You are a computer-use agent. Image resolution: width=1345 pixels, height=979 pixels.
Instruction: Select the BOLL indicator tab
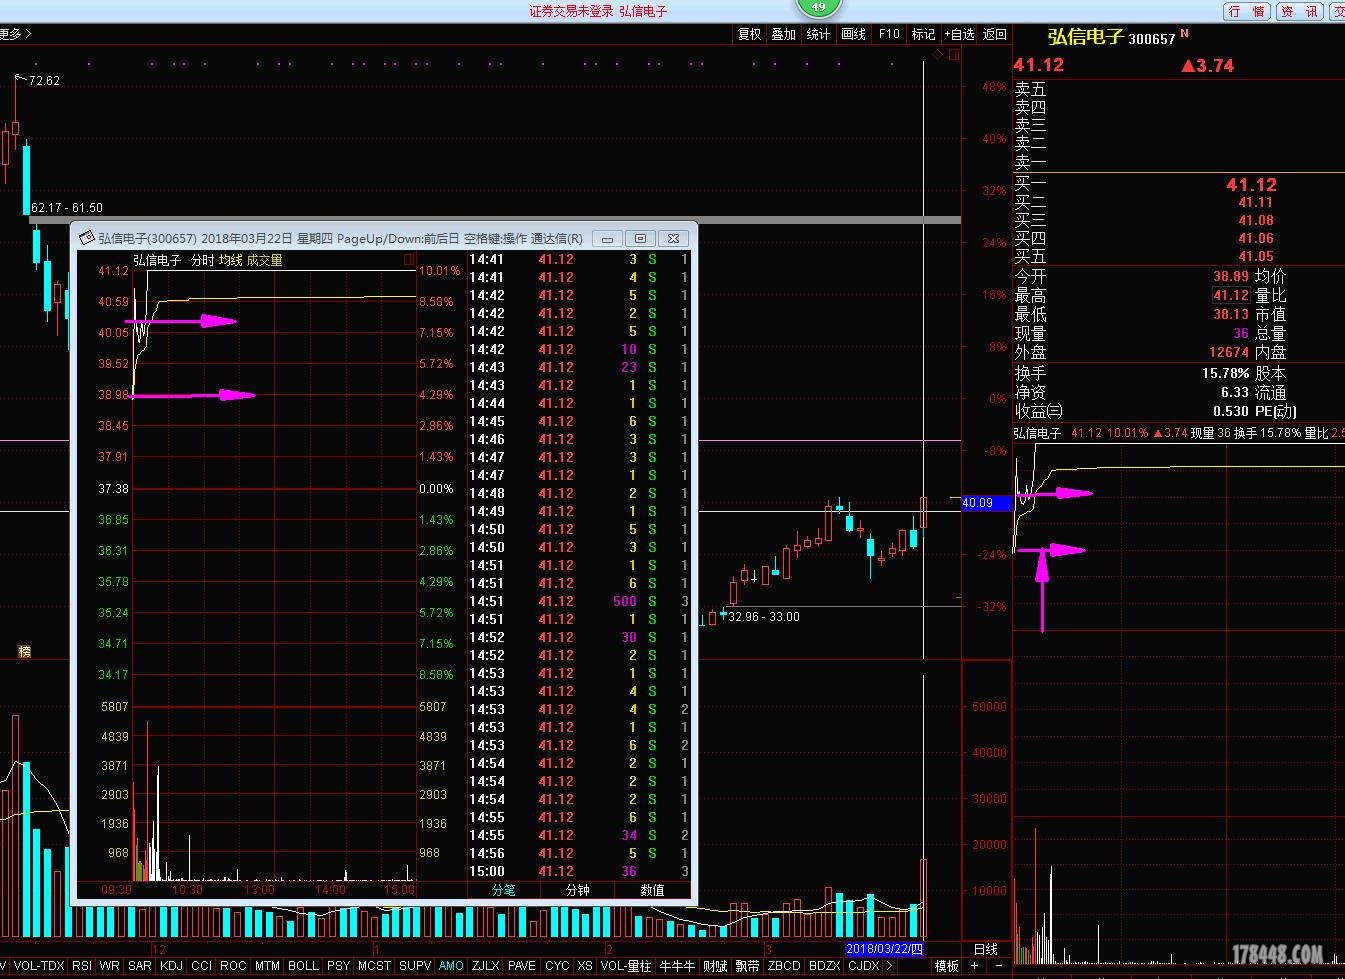tap(303, 966)
